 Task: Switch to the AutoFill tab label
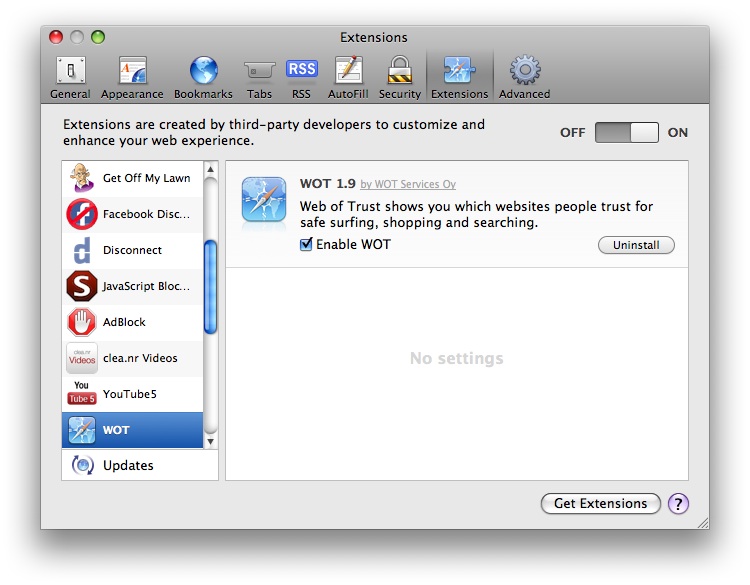point(348,94)
